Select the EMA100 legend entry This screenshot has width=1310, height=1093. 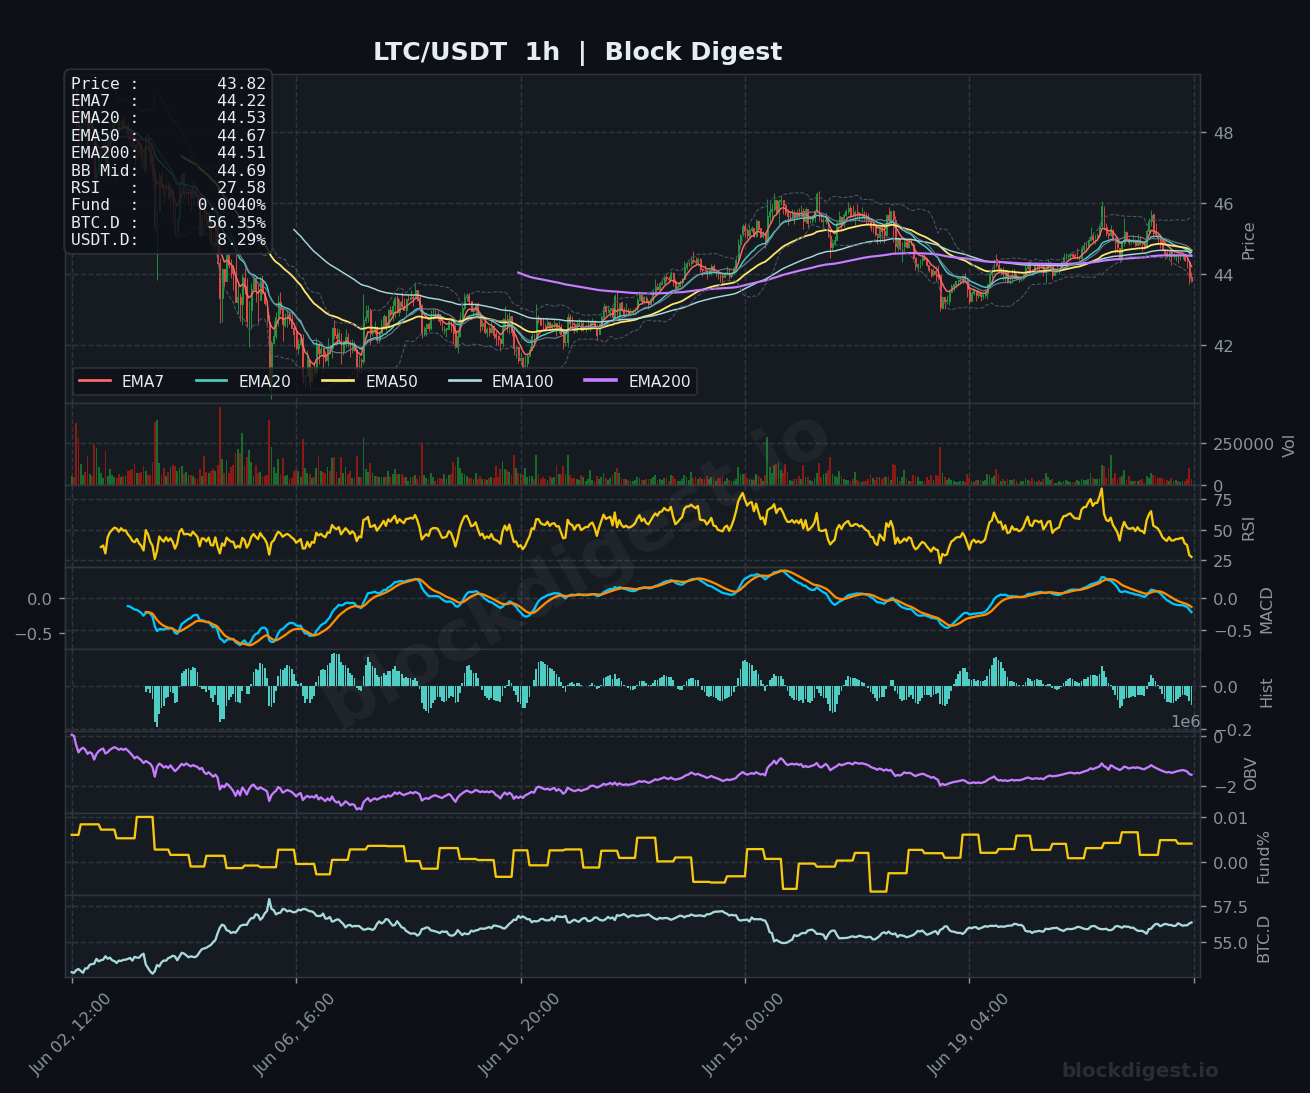click(501, 381)
